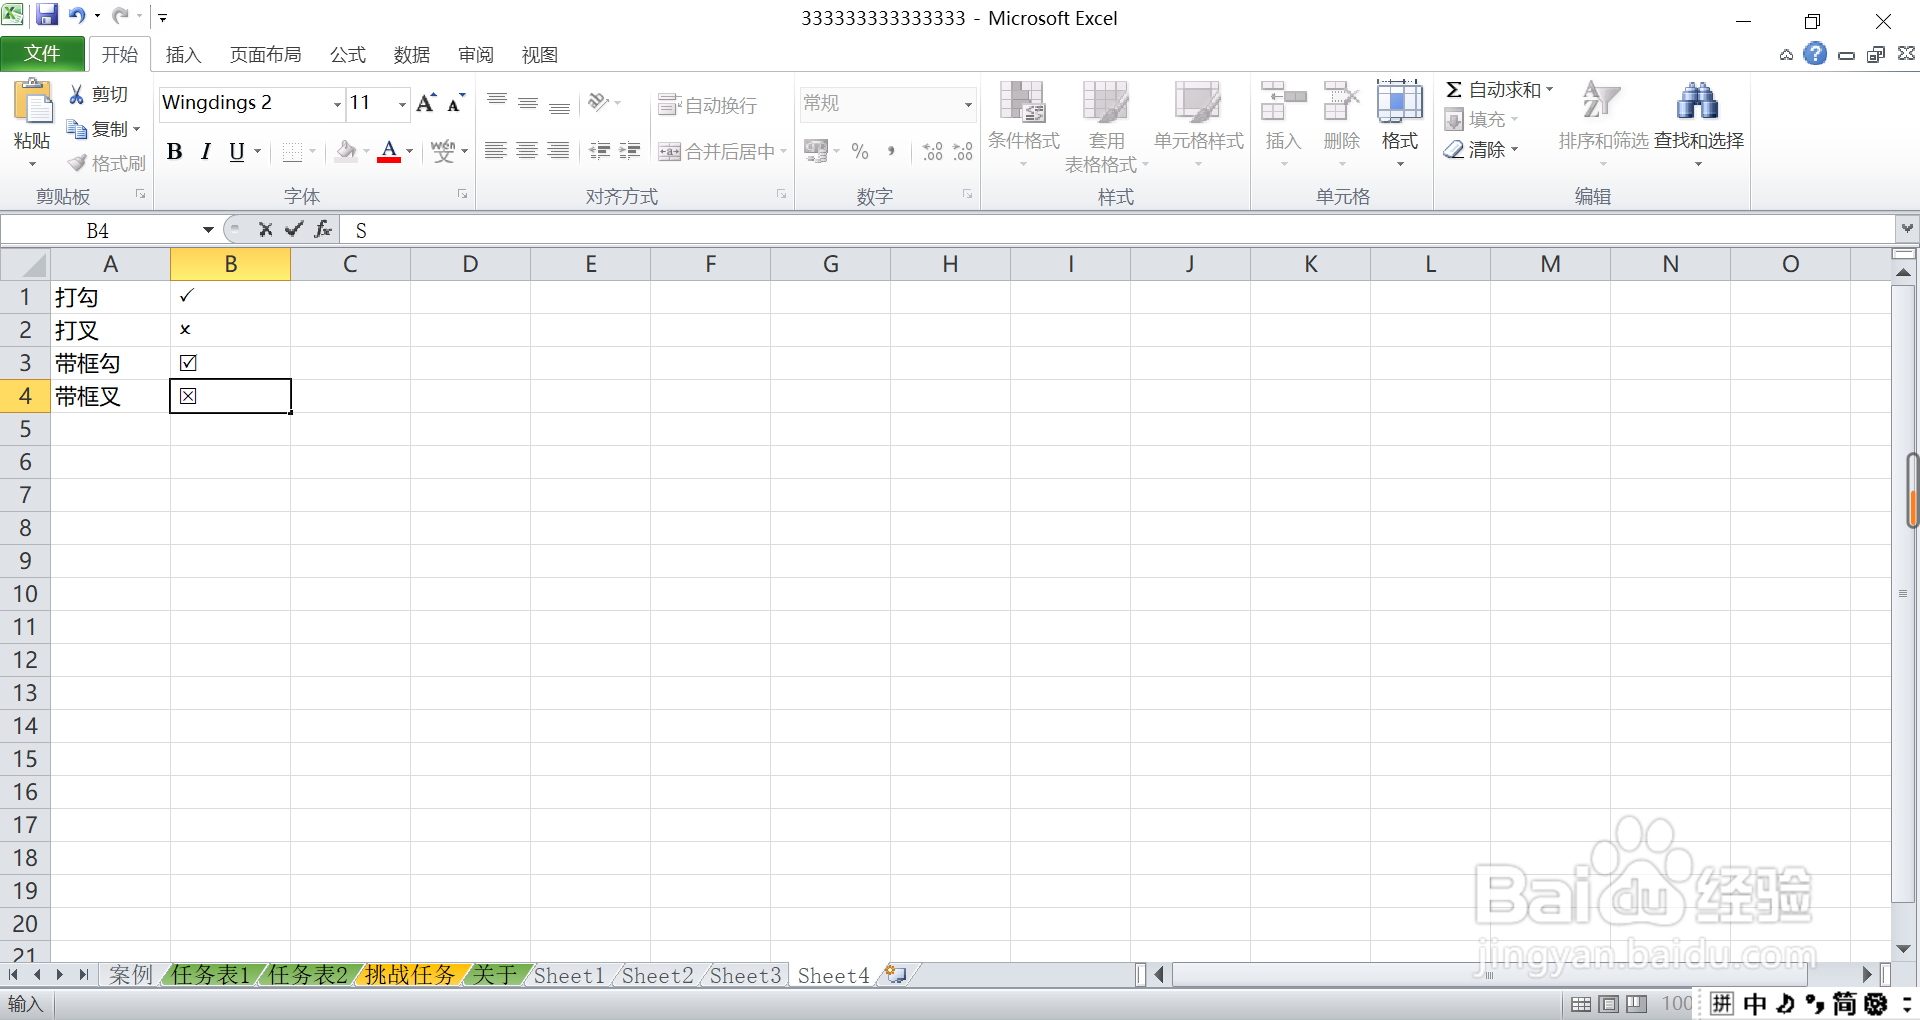Screen dimensions: 1920x1020
Task: Expand the Name Box B4 dropdown
Action: pyautogui.click(x=208, y=230)
